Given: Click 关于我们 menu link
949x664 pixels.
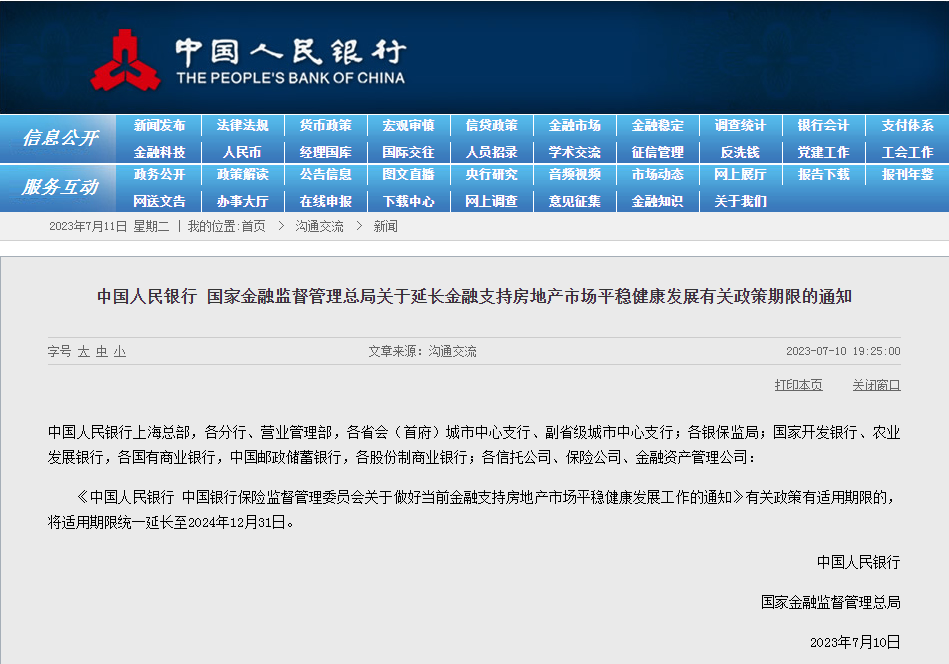Looking at the screenshot, I should click(740, 201).
